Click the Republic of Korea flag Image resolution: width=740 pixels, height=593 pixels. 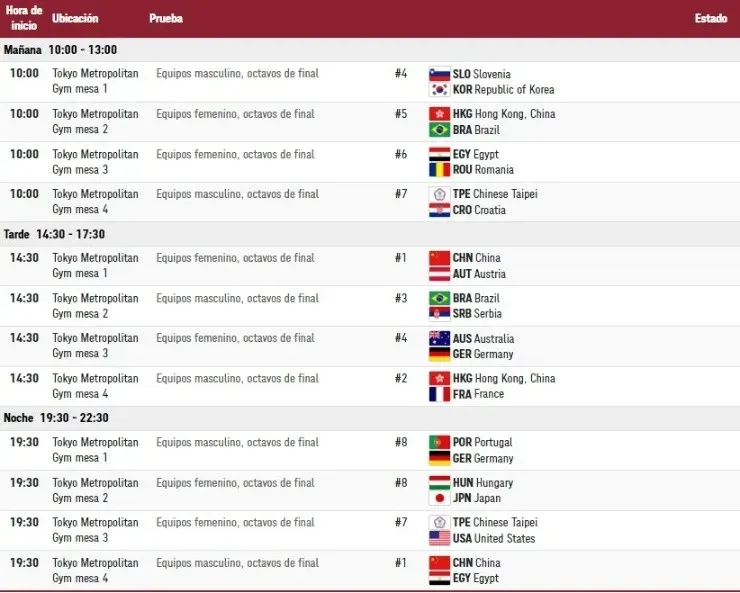coord(439,89)
